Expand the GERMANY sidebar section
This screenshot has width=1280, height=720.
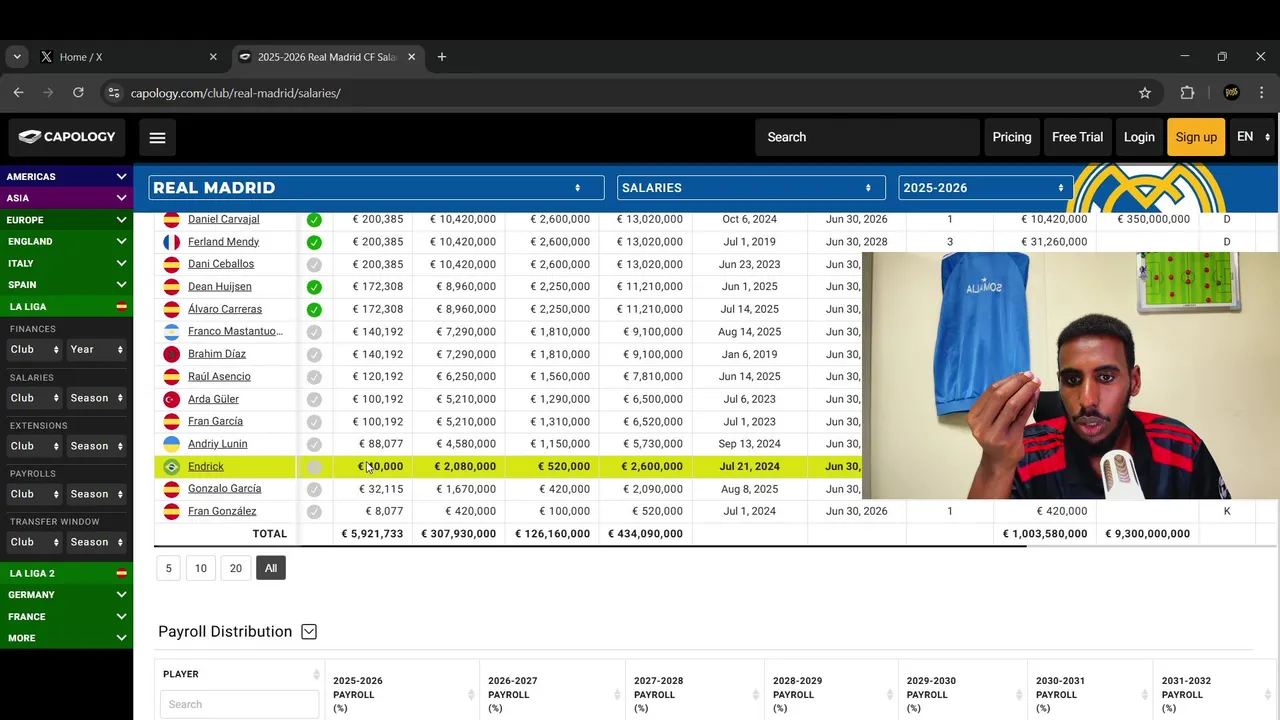pyautogui.click(x=66, y=595)
